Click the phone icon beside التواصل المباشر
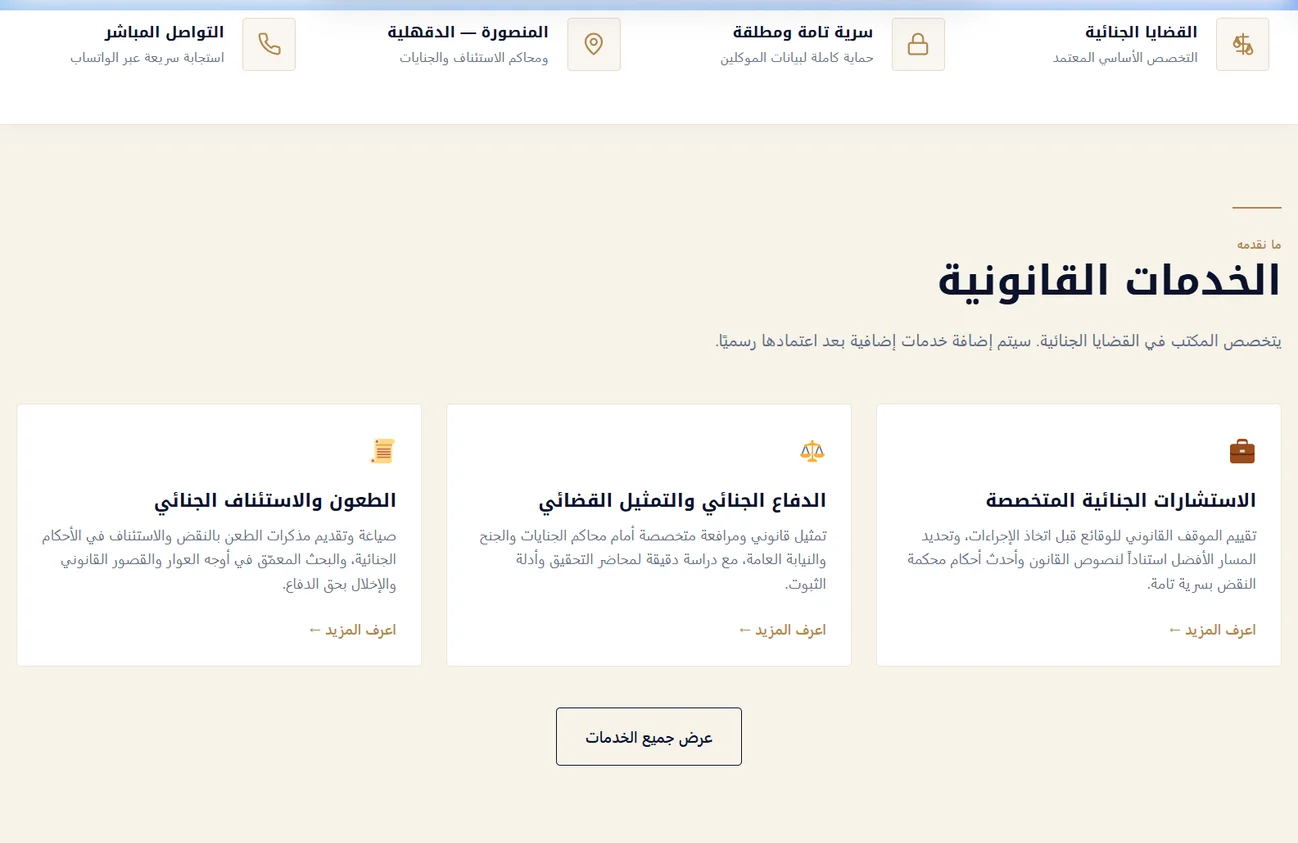The height and width of the screenshot is (843, 1298). click(x=269, y=44)
